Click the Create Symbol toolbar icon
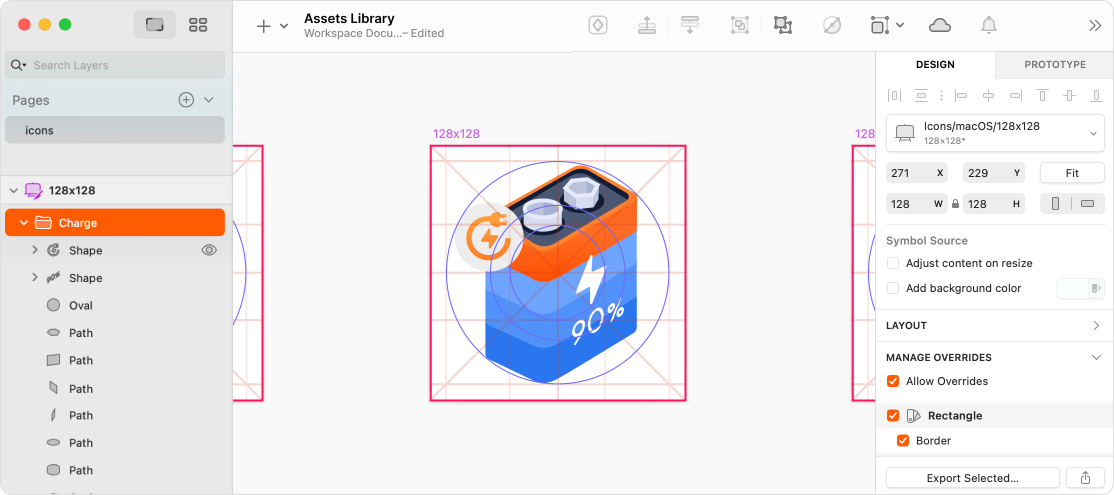The width and height of the screenshot is (1114, 495). tap(598, 26)
